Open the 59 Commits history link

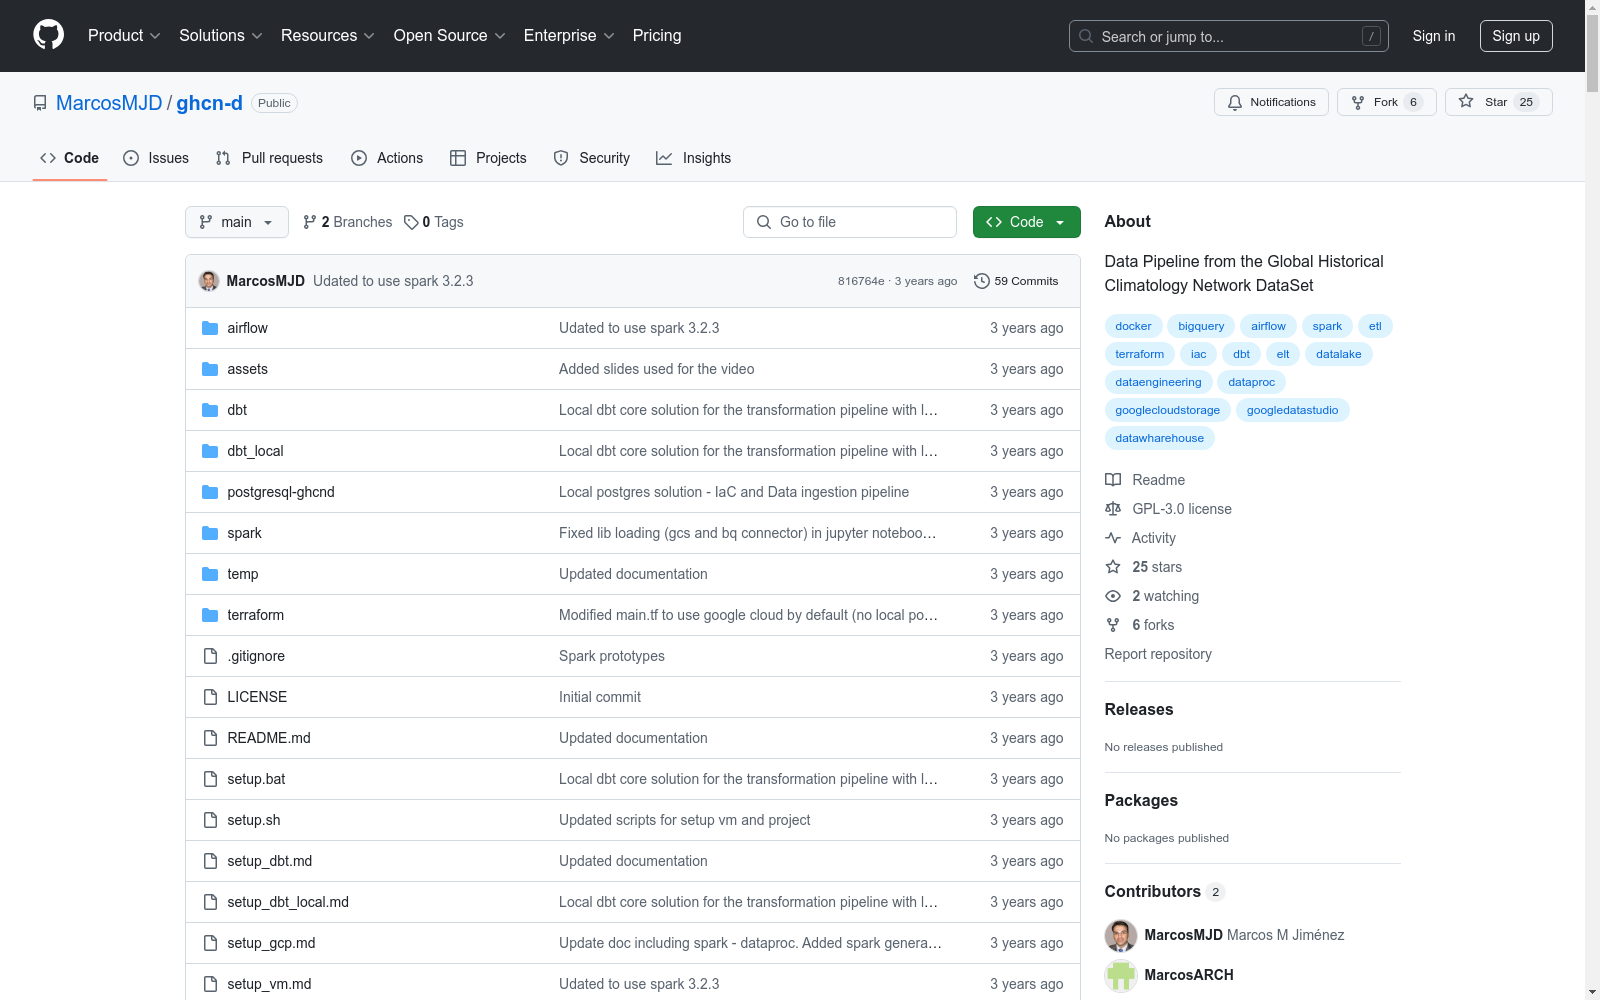1016,281
